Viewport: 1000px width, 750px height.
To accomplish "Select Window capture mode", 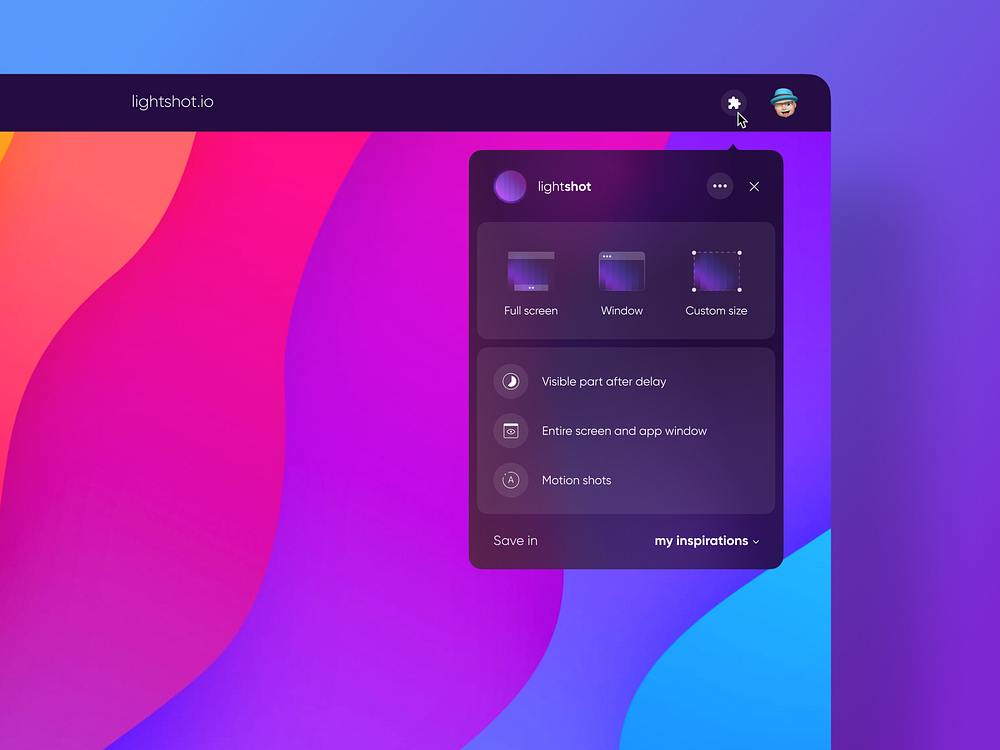I will (621, 282).
